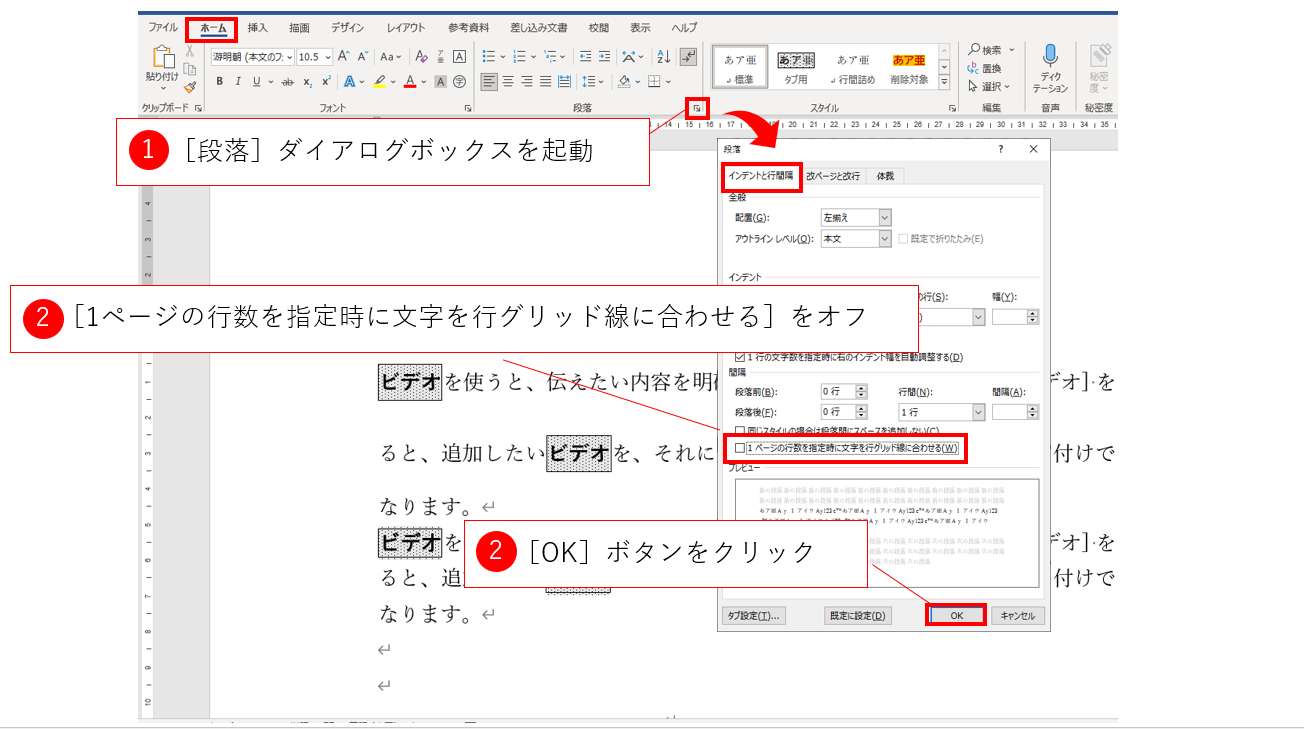Click the yellow text highlight color
The image size is (1304, 729).
[379, 82]
